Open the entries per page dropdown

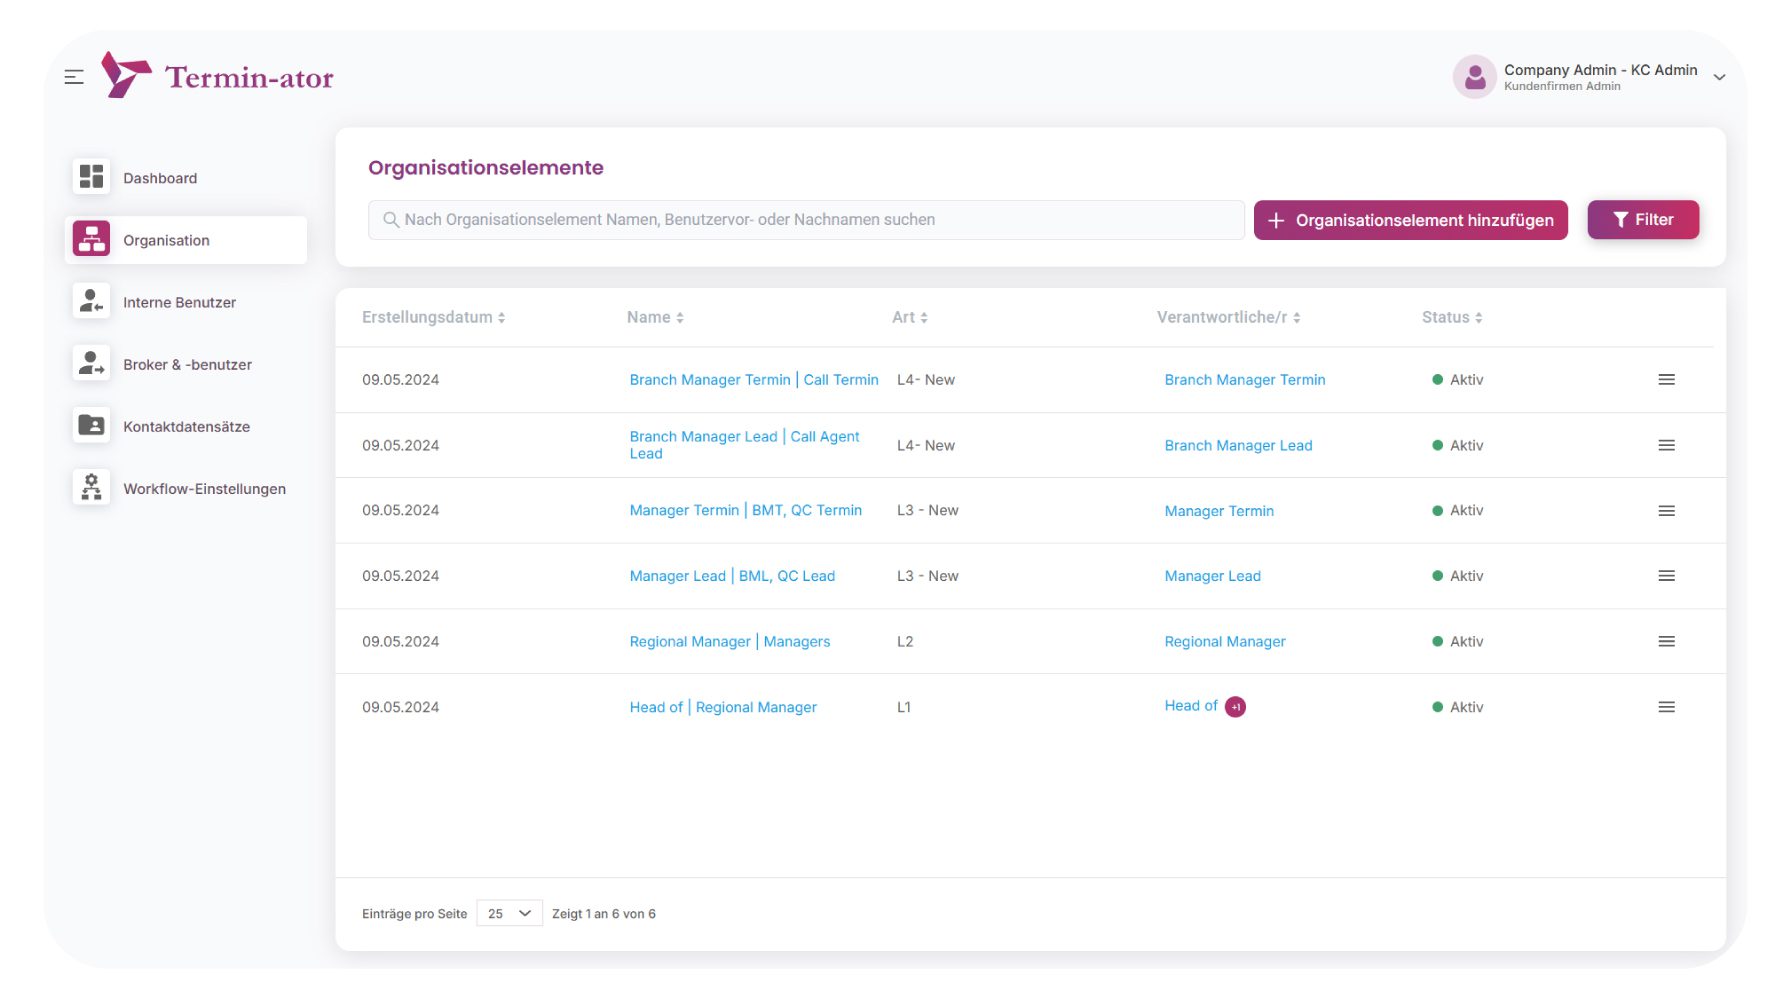(x=509, y=913)
